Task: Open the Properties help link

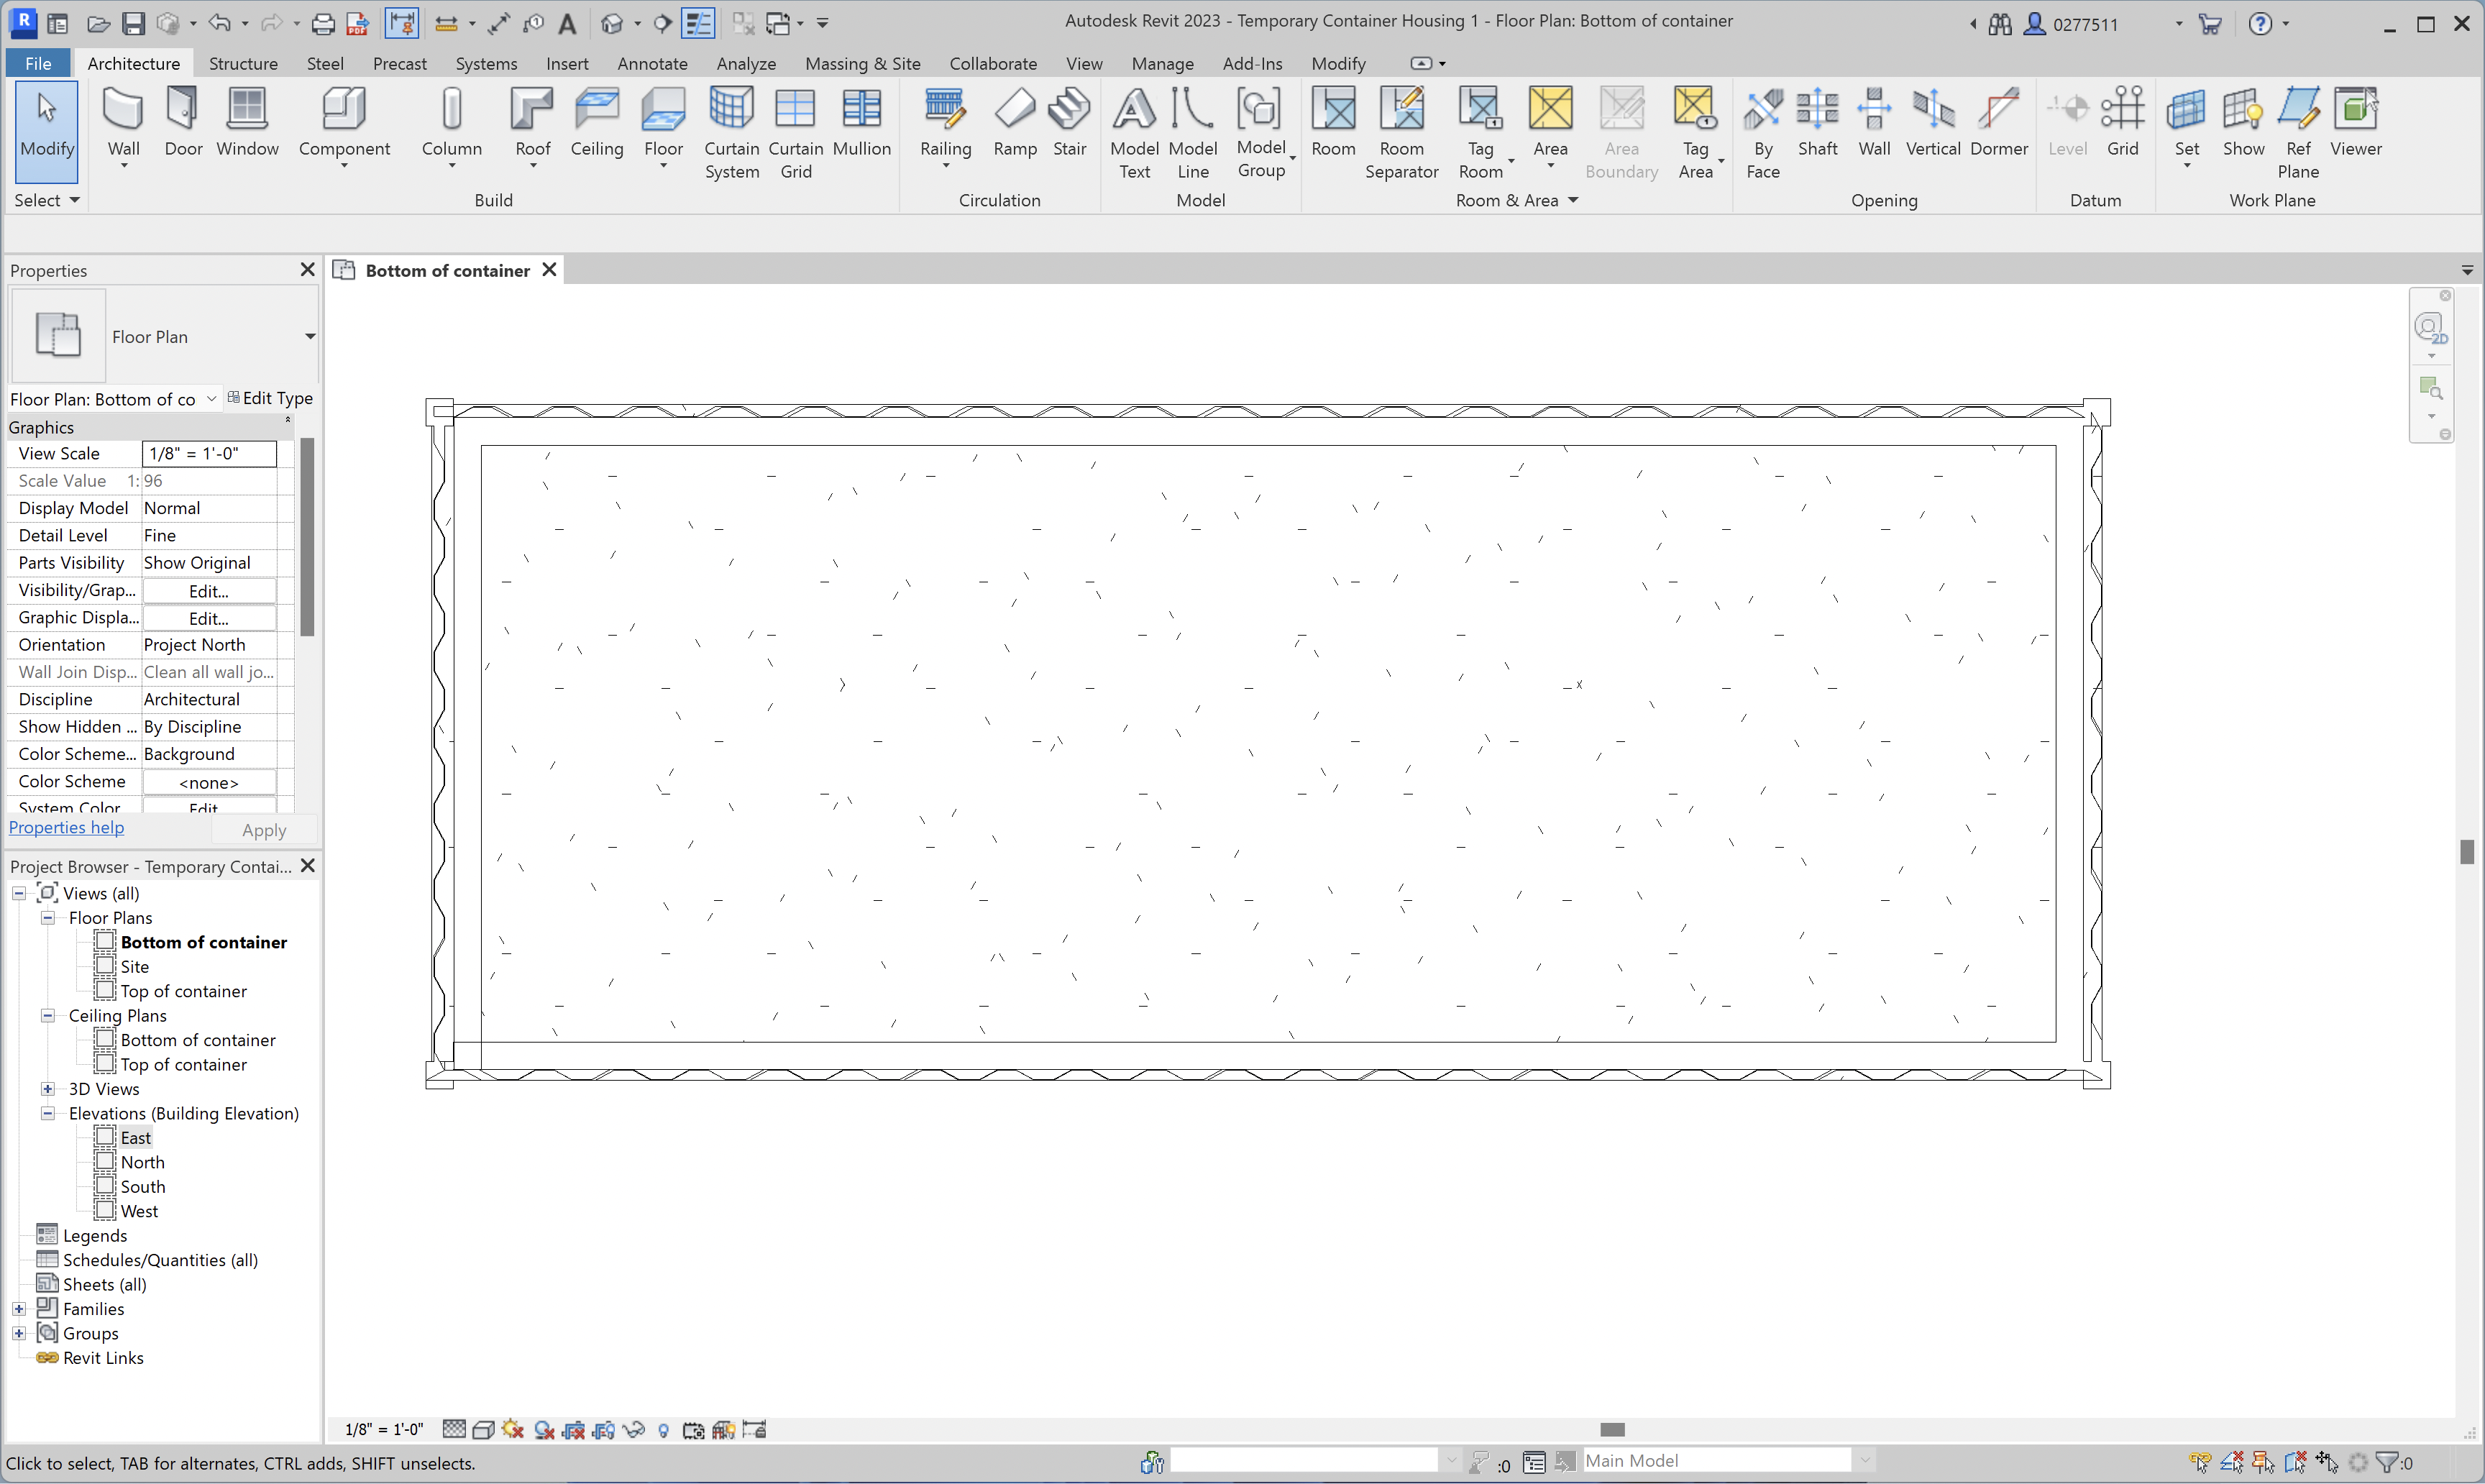Action: point(66,827)
